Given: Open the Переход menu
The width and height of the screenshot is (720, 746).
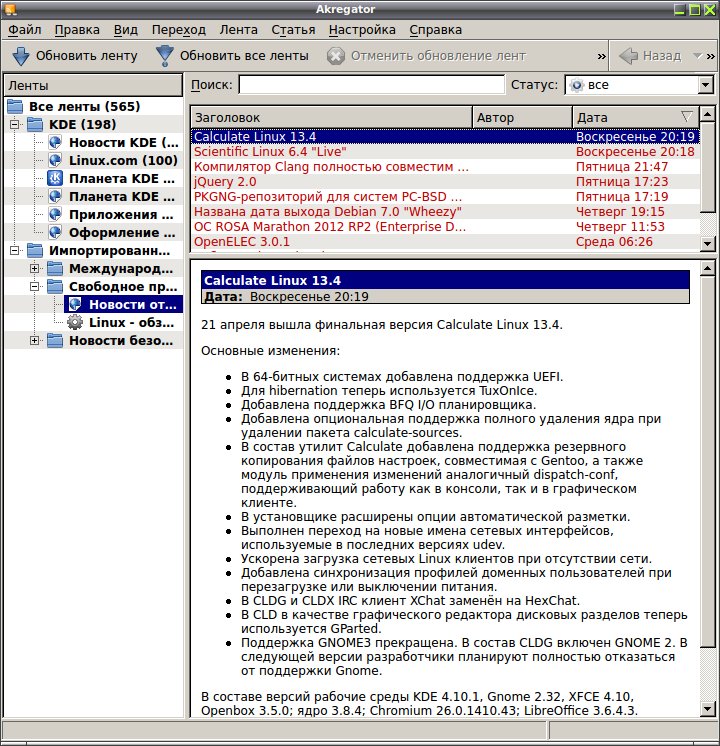Looking at the screenshot, I should point(179,29).
